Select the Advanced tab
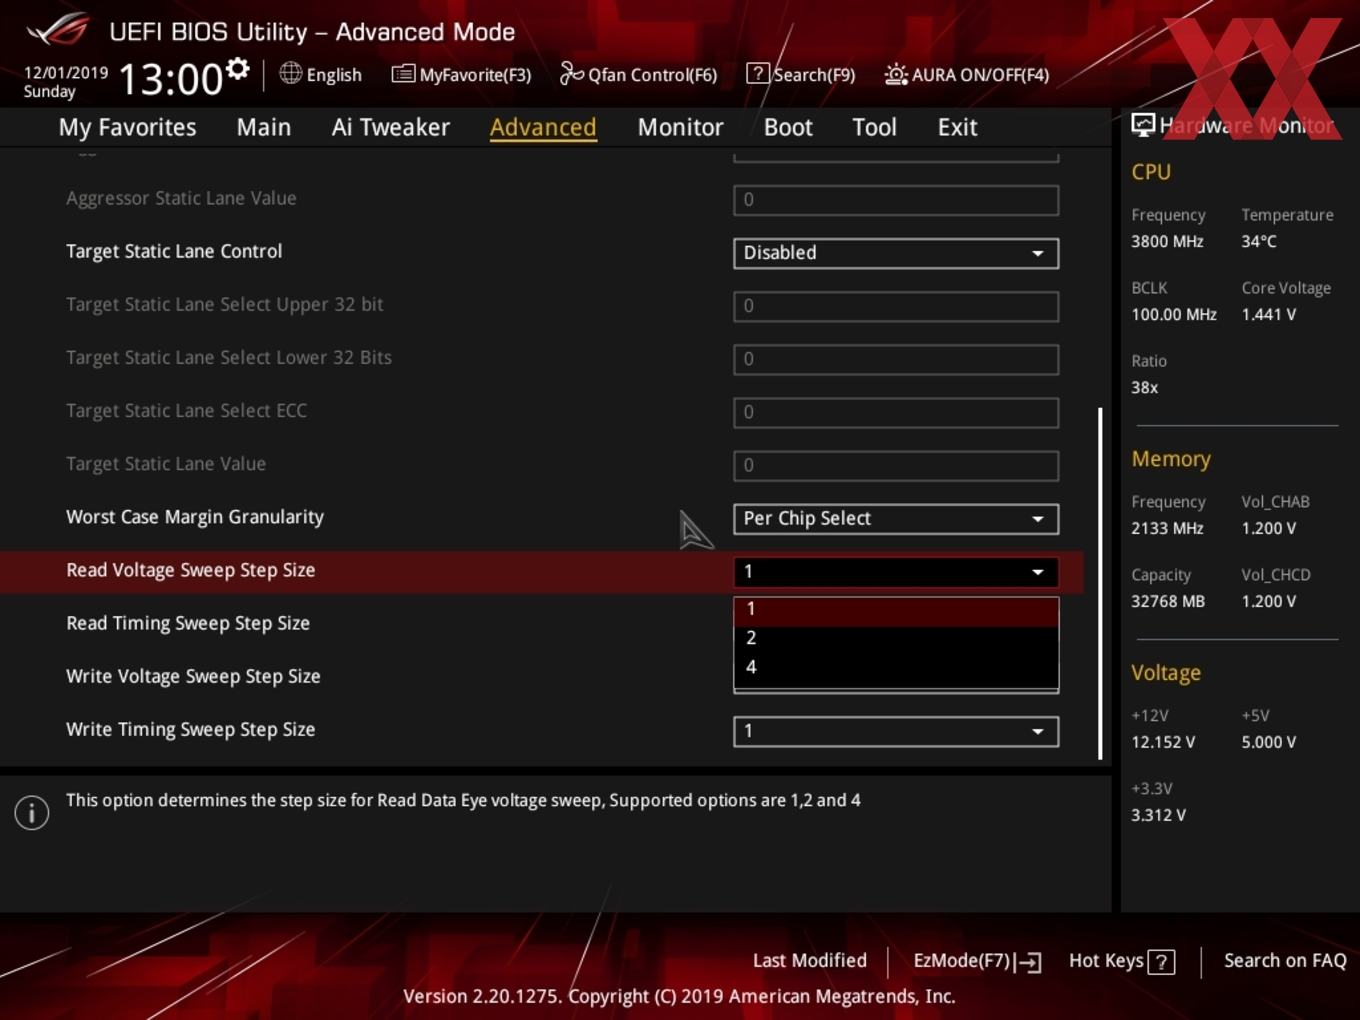1360x1020 pixels. coord(543,127)
